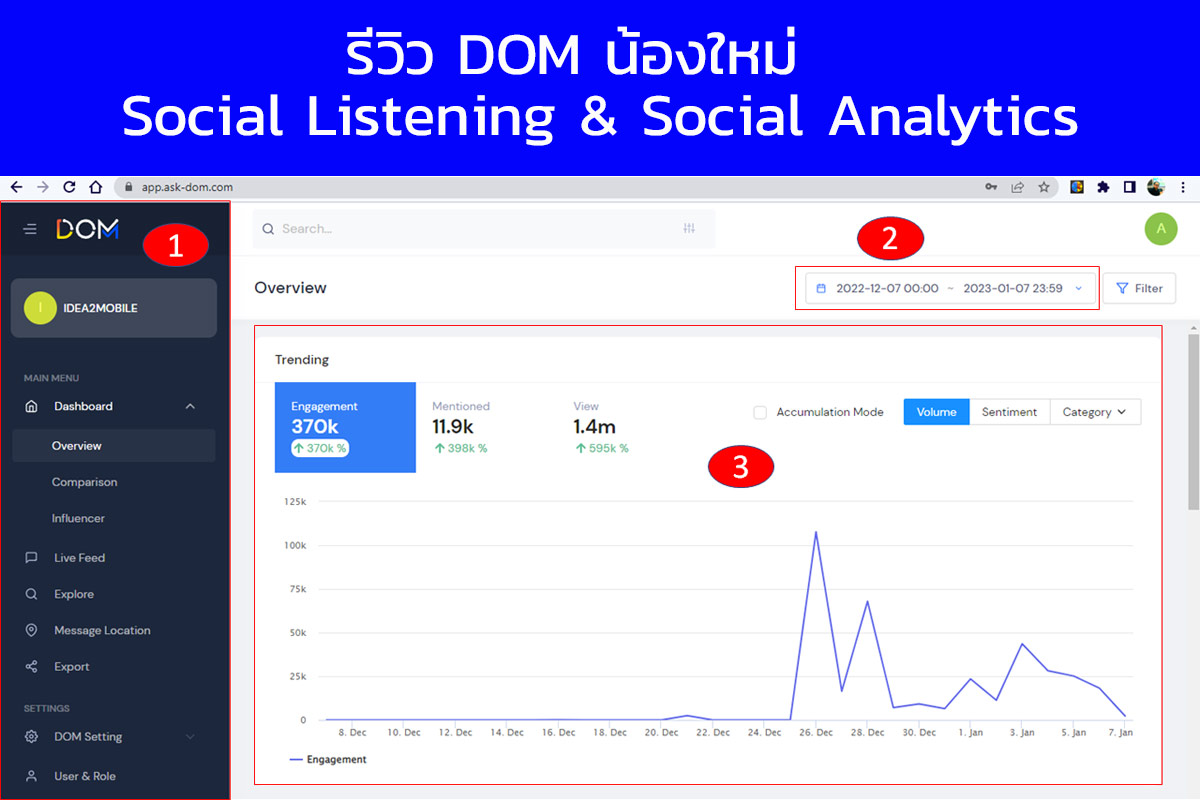The image size is (1200, 800).
Task: Click the Filter button
Action: 1139,288
